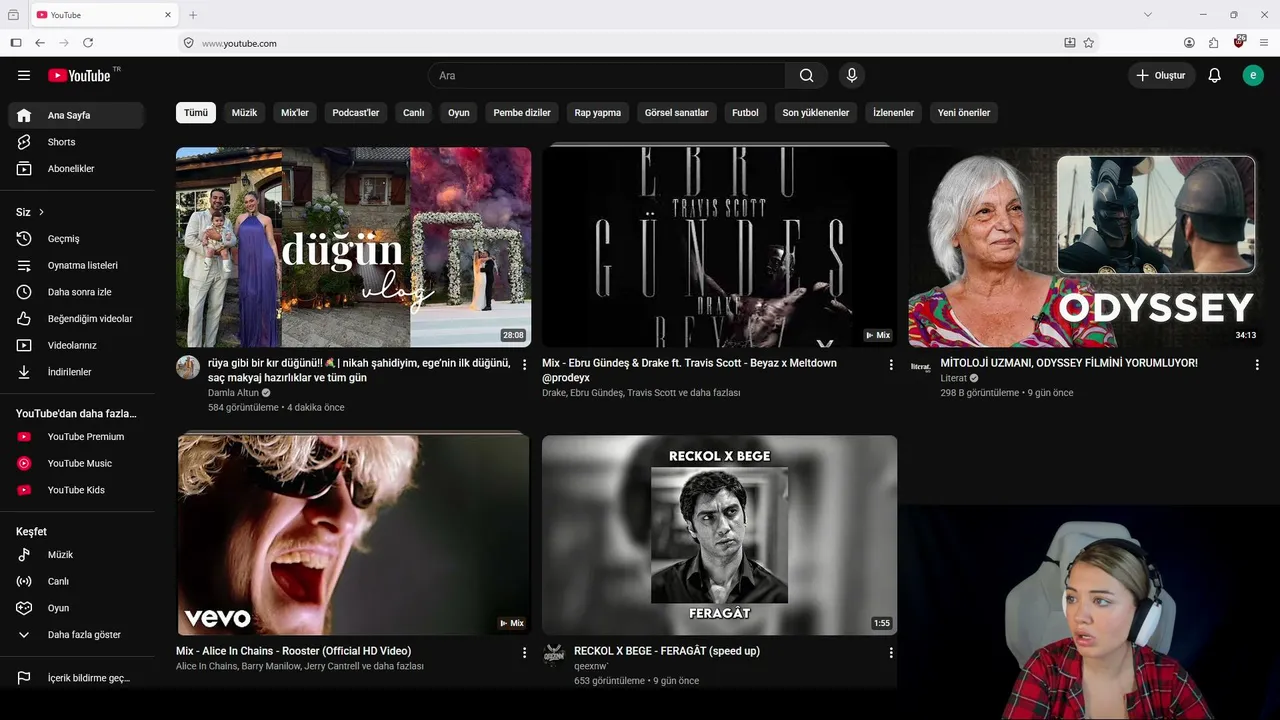The height and width of the screenshot is (720, 1280).
Task: Select the Pembe diziler chip
Action: click(x=522, y=113)
